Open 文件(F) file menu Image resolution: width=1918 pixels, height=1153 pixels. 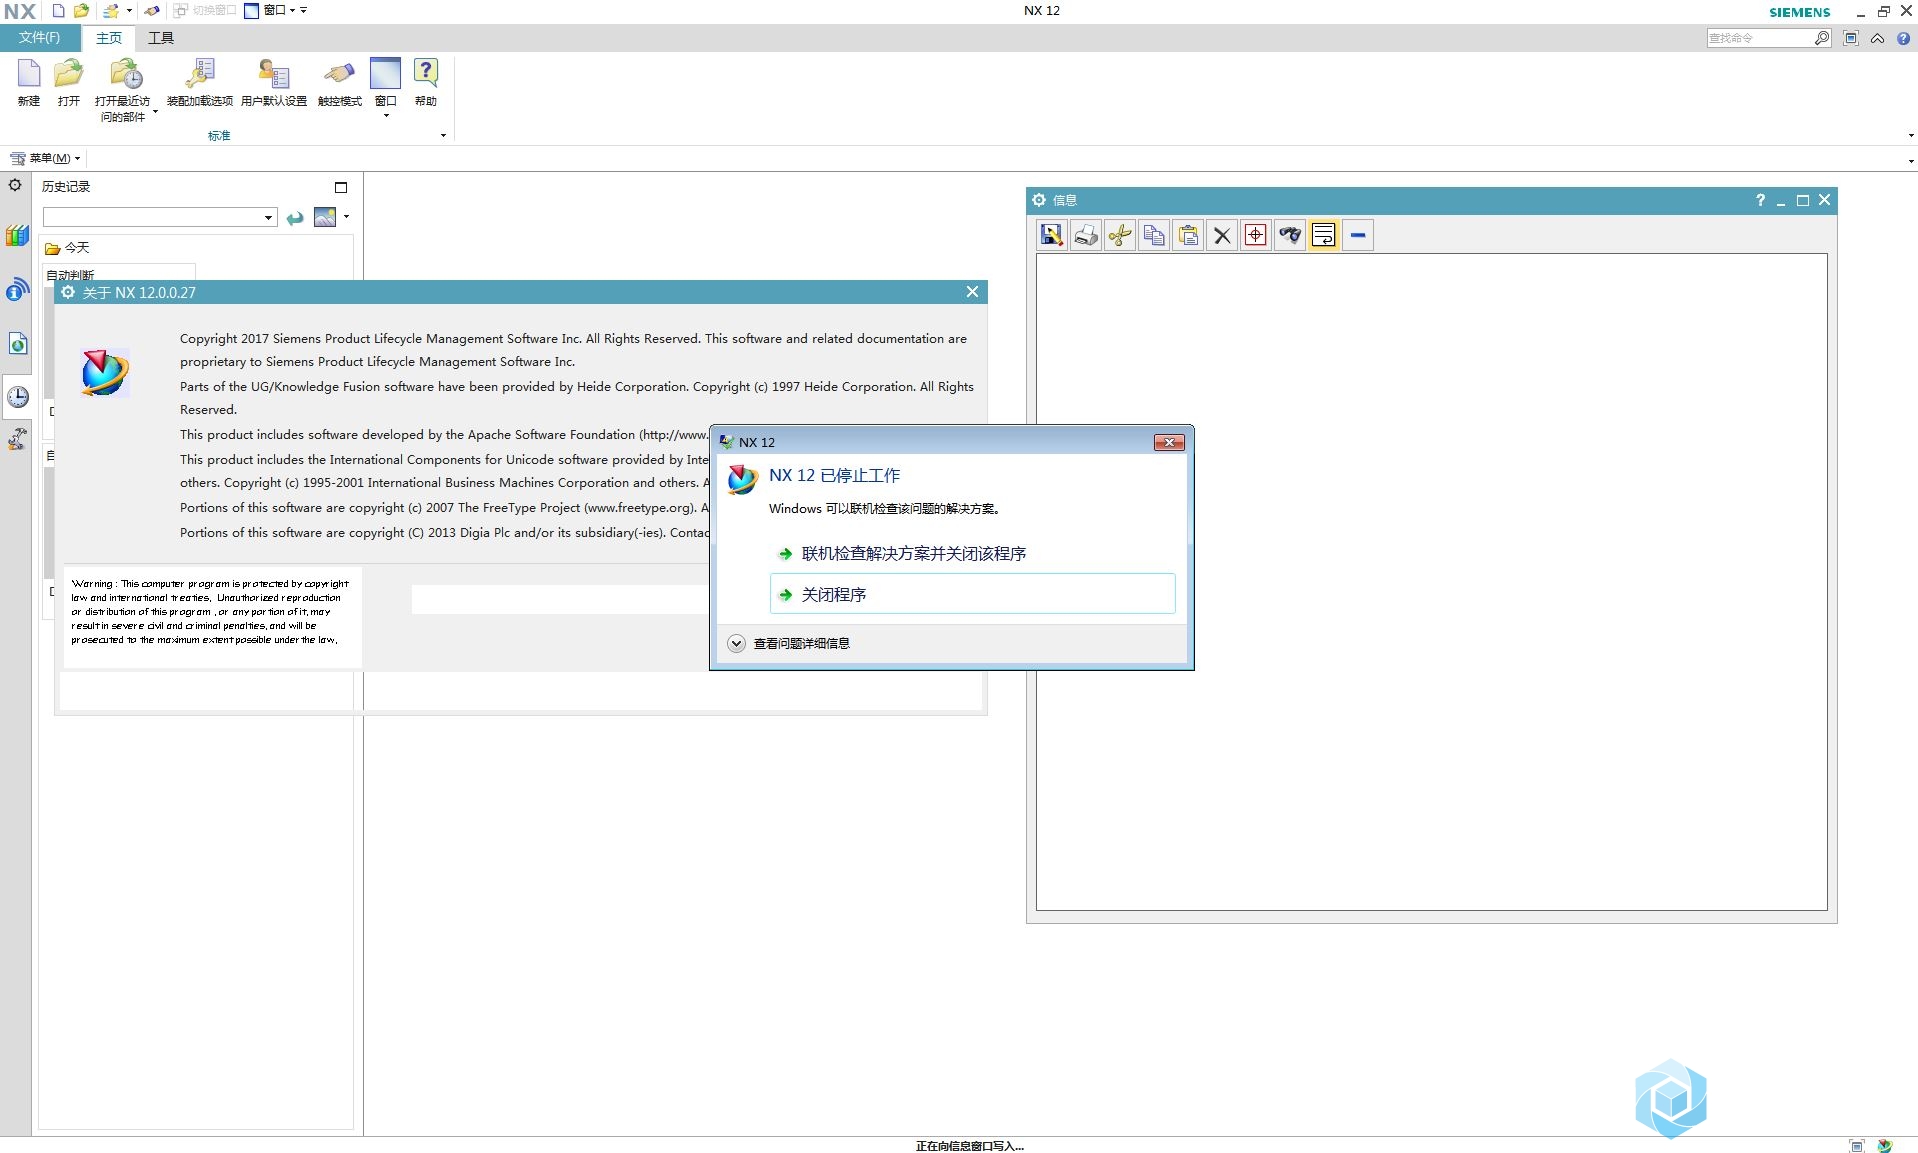tap(39, 38)
